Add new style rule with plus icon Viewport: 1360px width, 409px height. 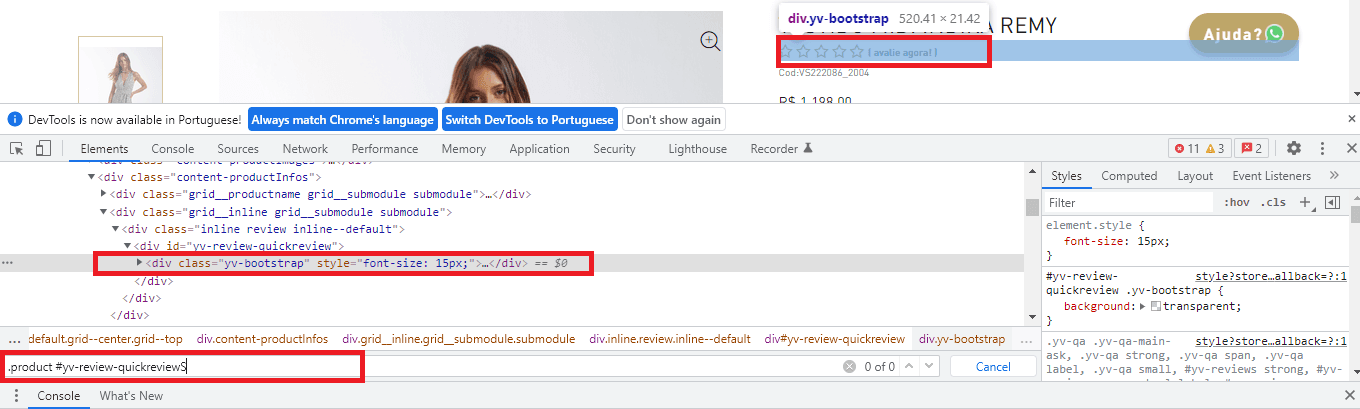click(1305, 202)
